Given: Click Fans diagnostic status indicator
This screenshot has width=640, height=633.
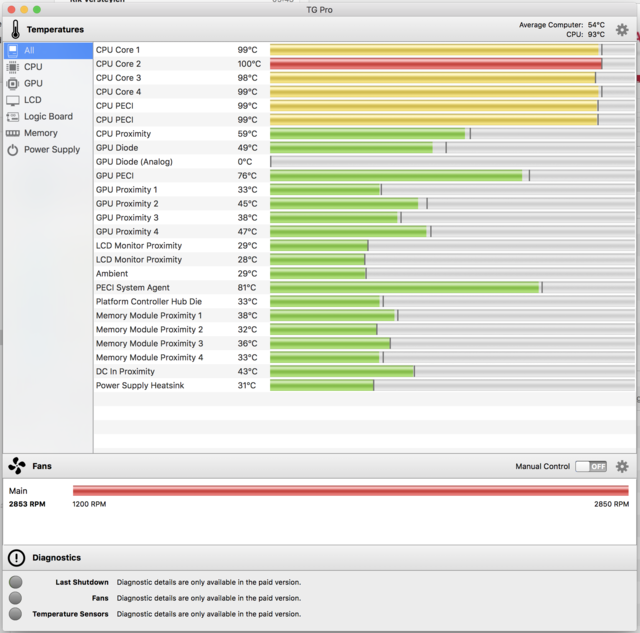Looking at the screenshot, I should pos(16,598).
